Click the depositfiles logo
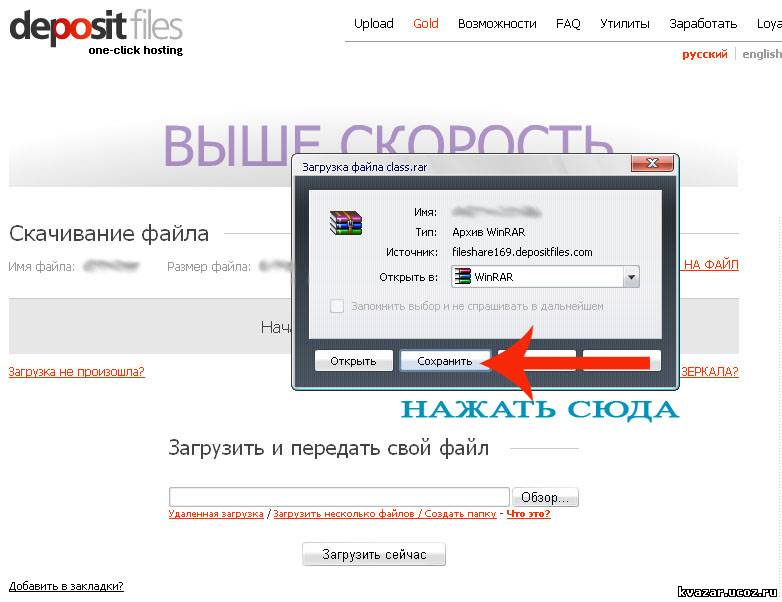The height and width of the screenshot is (602, 782). [96, 31]
